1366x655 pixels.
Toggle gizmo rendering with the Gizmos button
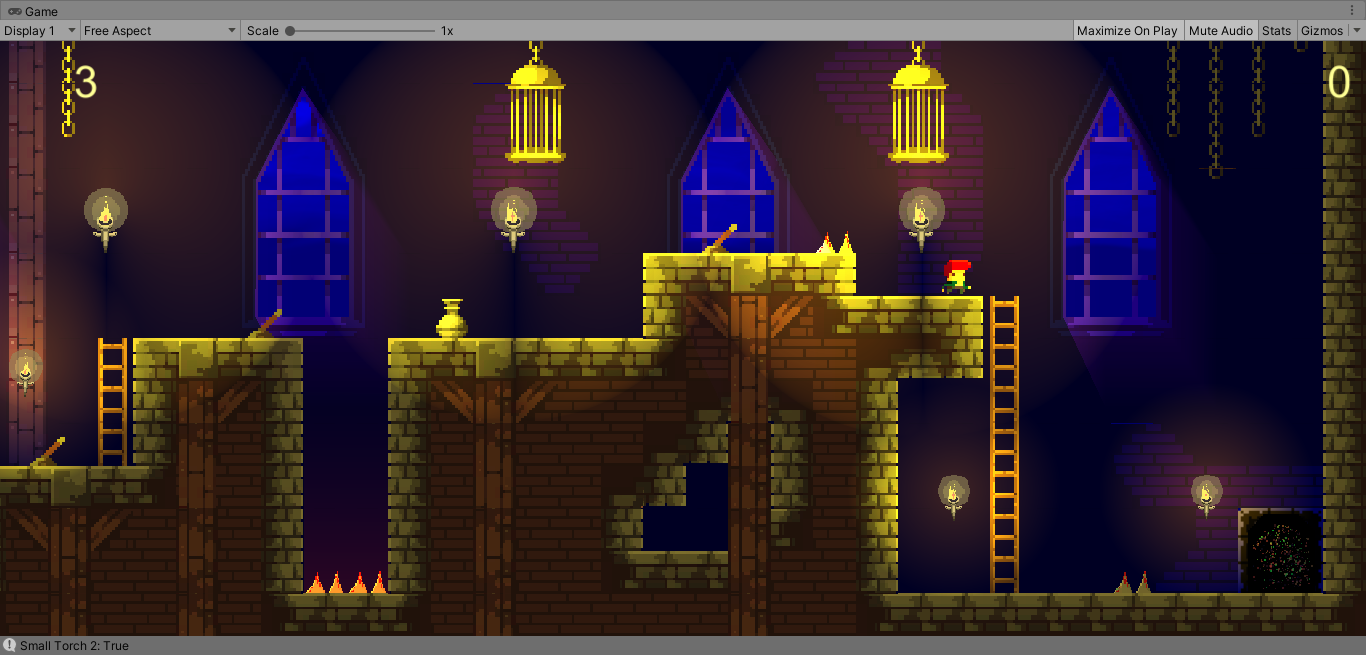coord(1322,30)
